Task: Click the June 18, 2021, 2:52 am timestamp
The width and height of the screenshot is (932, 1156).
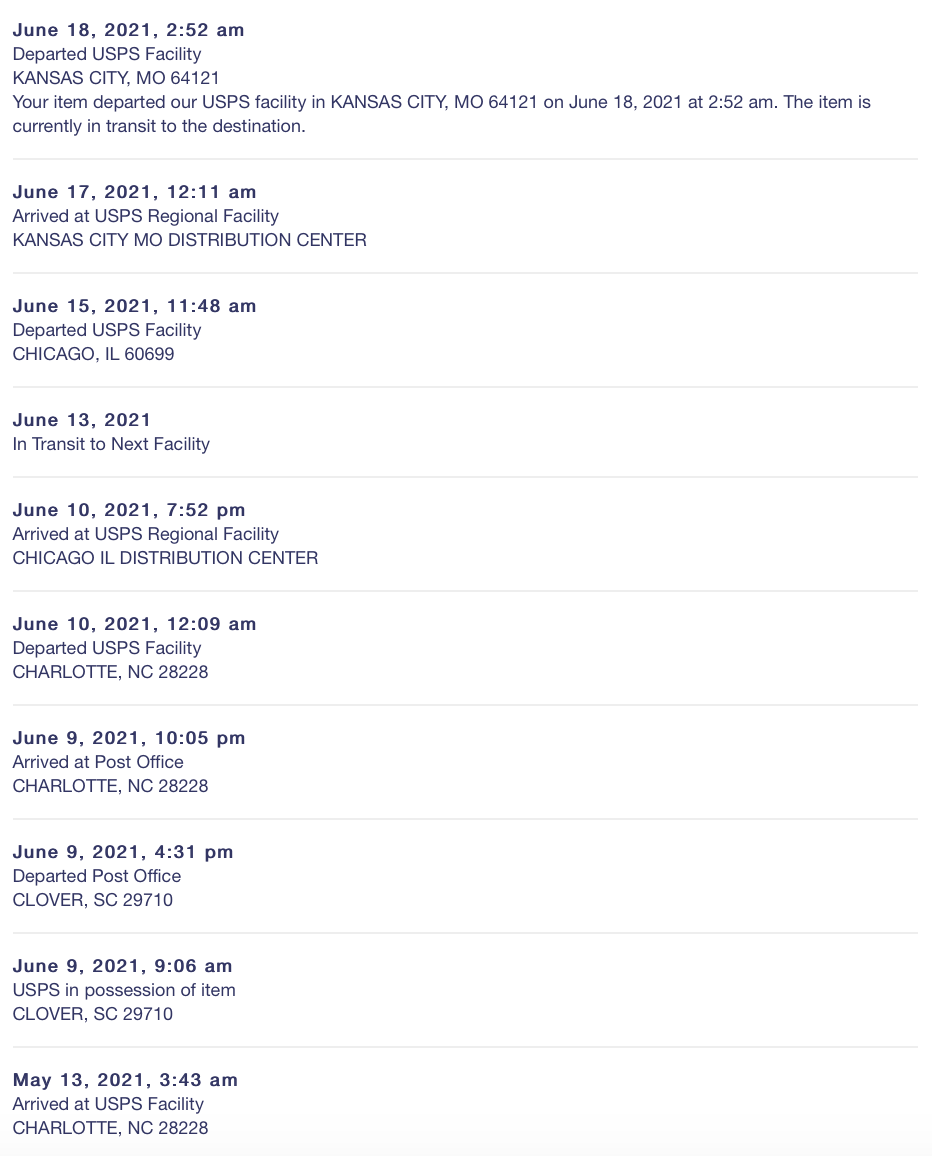Action: (128, 29)
